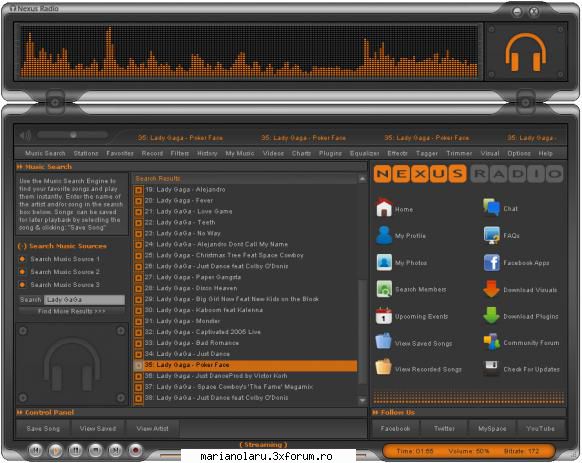
Task: Click the volume slider knob
Action: 73,135
